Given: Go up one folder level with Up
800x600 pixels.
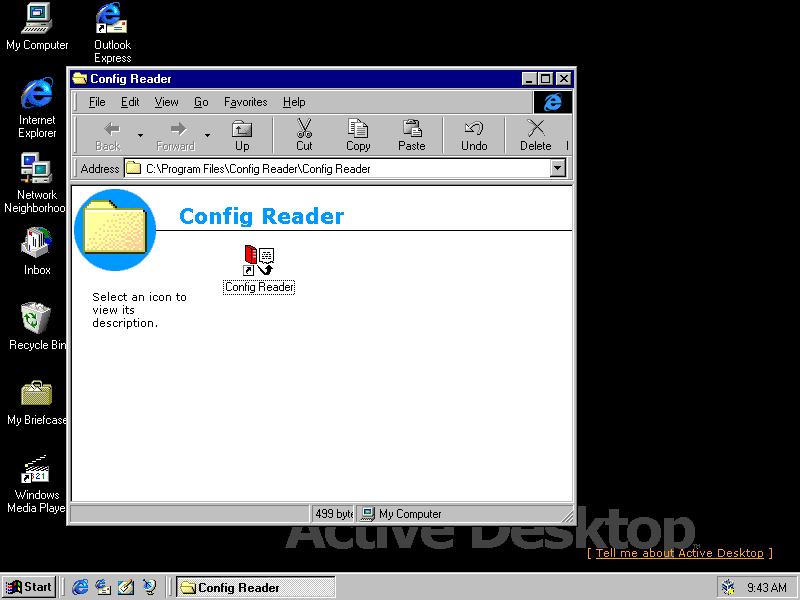Looking at the screenshot, I should (x=242, y=135).
